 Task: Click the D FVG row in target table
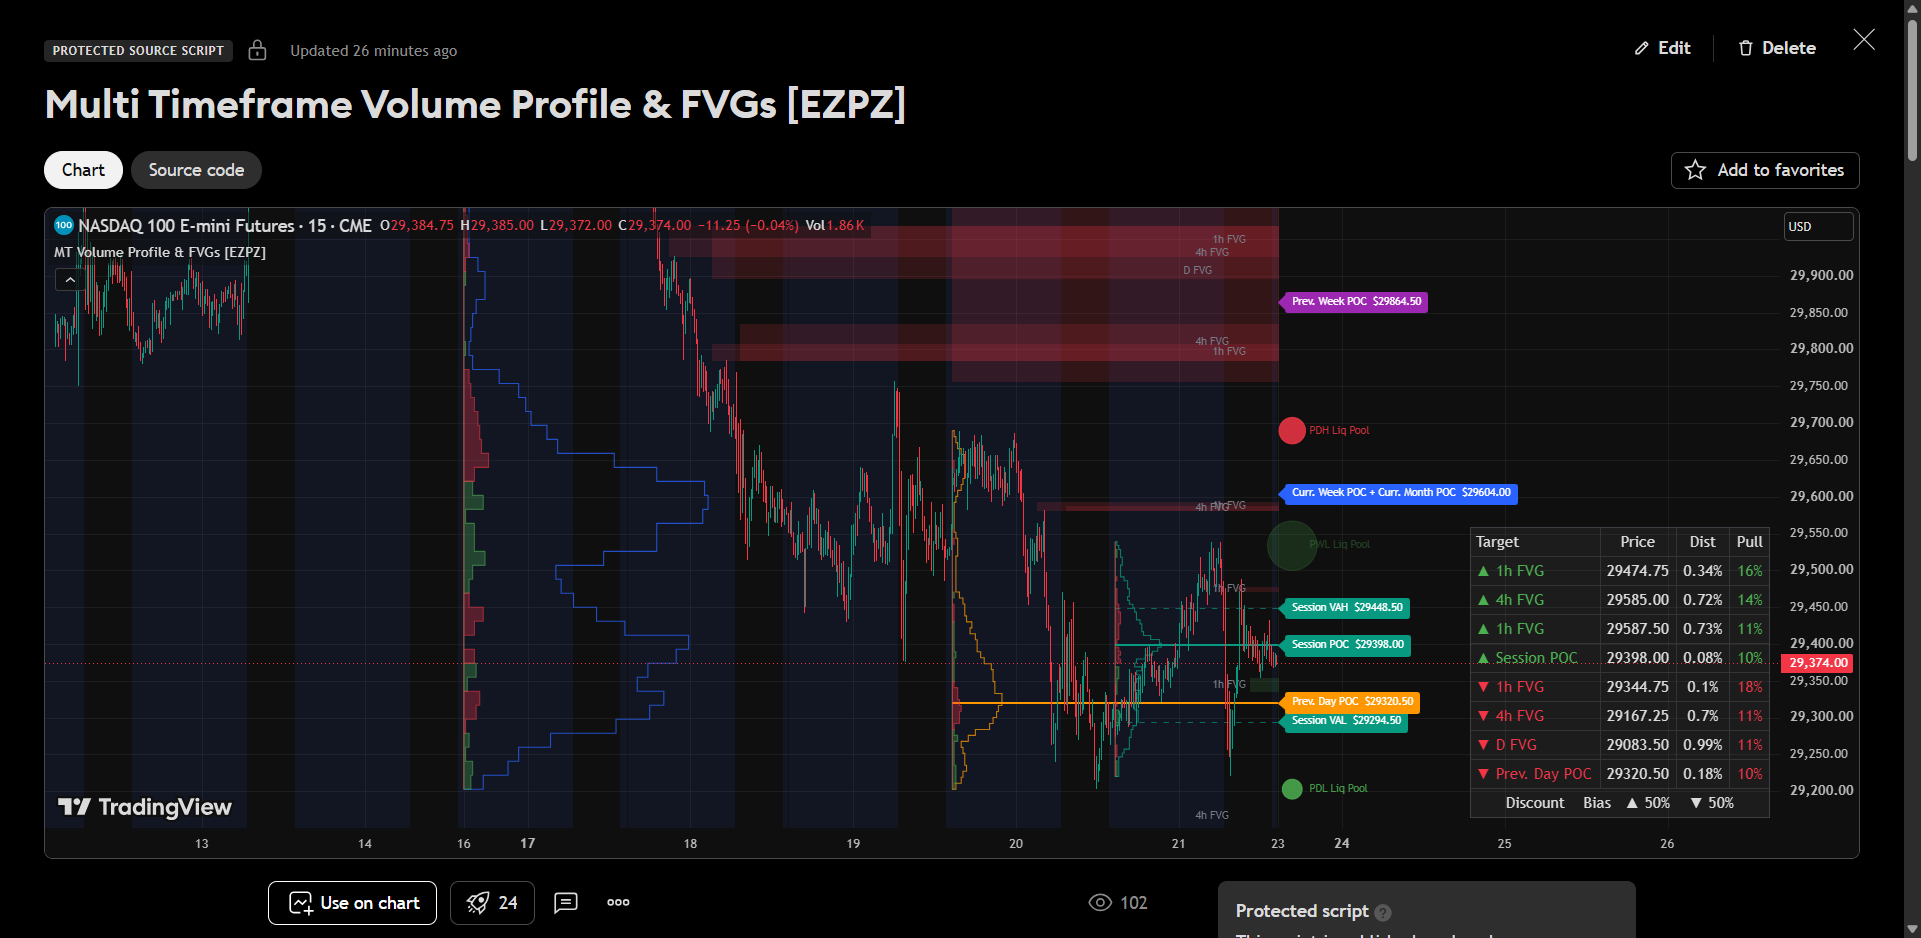[x=1620, y=745]
